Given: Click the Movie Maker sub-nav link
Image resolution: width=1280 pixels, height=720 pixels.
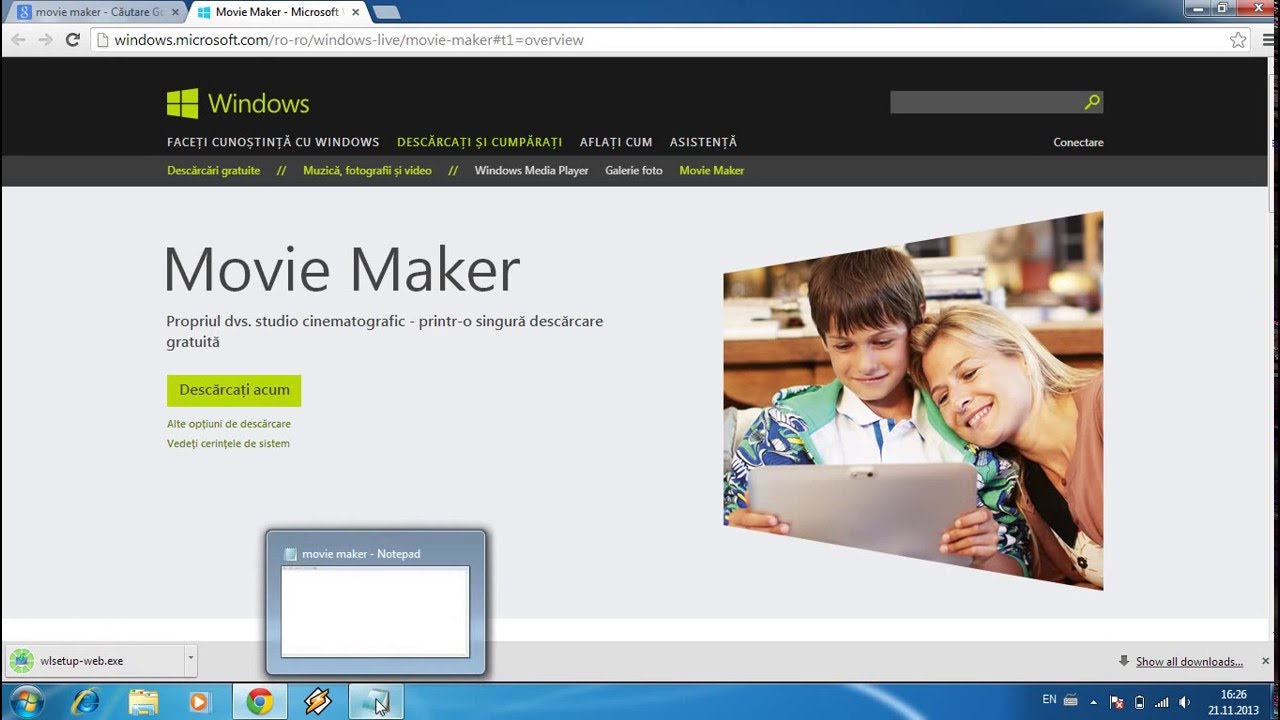Looking at the screenshot, I should [x=712, y=170].
